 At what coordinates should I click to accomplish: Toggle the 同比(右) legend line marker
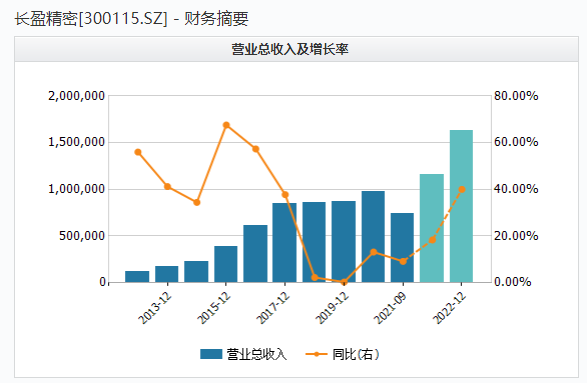pyautogui.click(x=317, y=354)
